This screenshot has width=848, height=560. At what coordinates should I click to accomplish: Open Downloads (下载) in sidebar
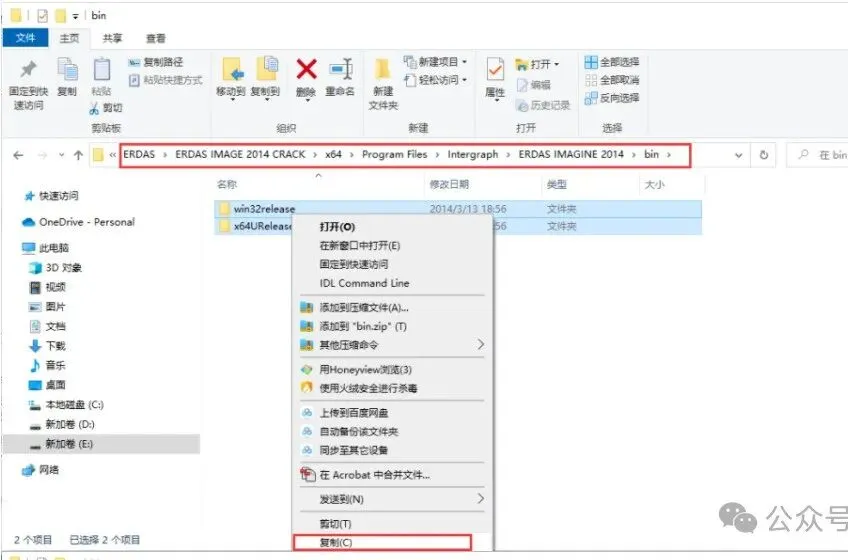47,346
